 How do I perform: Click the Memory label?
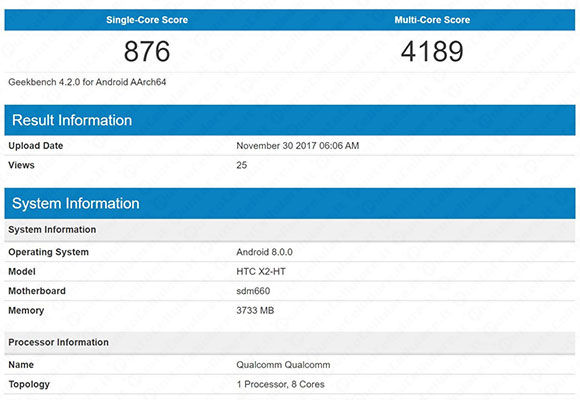[26, 310]
